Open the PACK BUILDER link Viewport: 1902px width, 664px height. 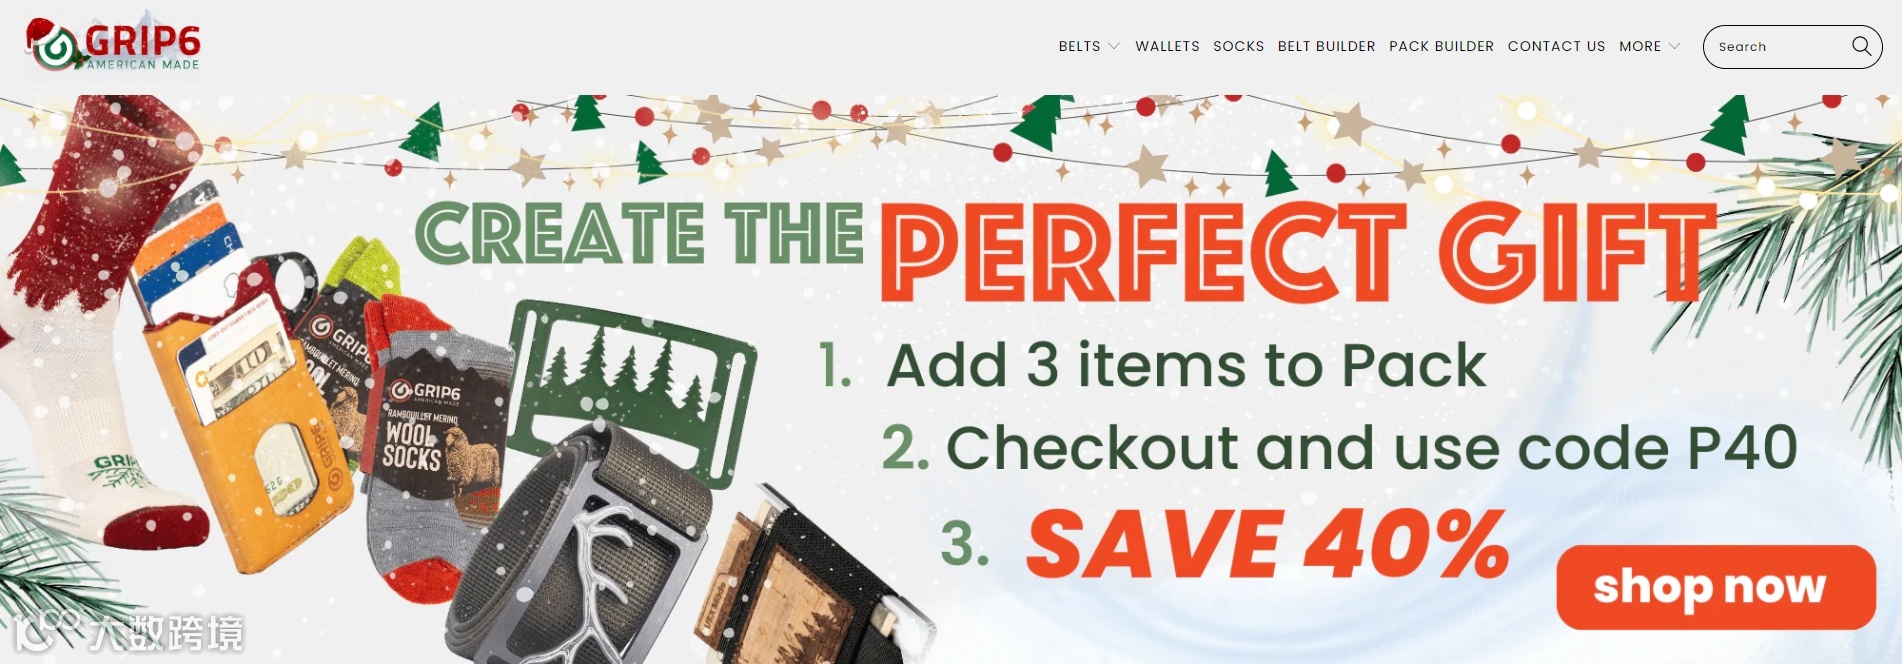coord(1441,47)
